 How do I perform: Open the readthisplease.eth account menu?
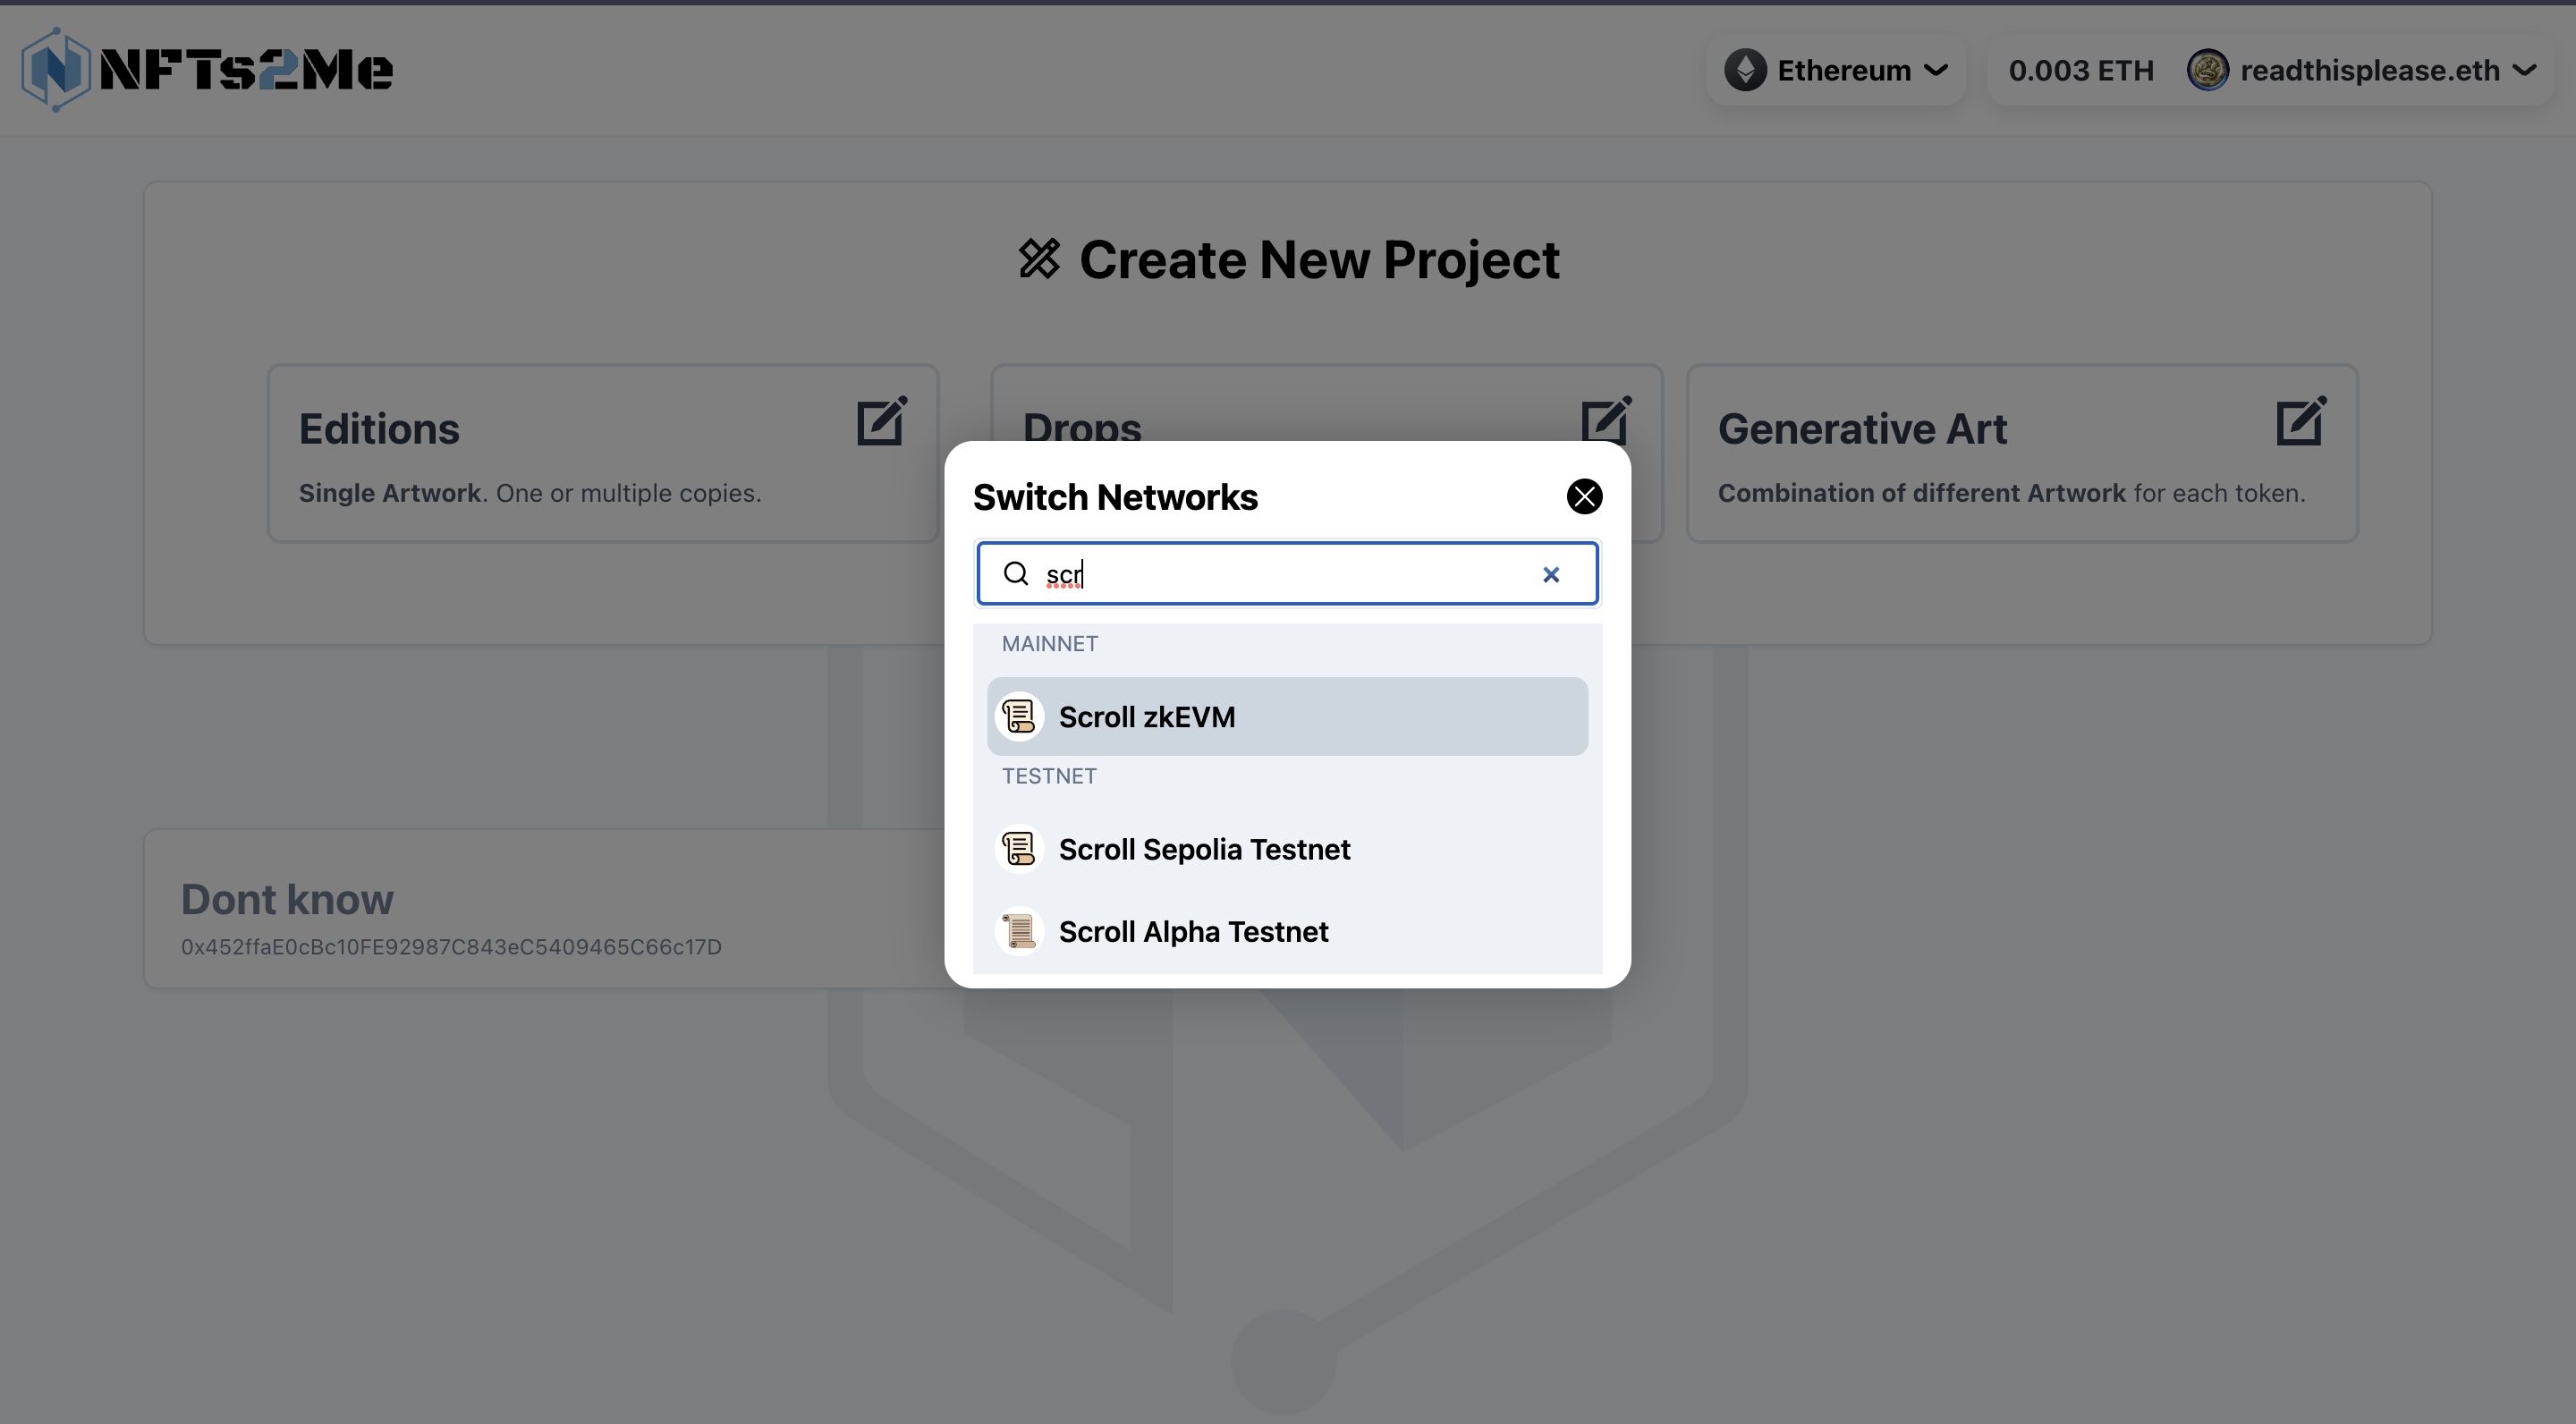[2363, 70]
